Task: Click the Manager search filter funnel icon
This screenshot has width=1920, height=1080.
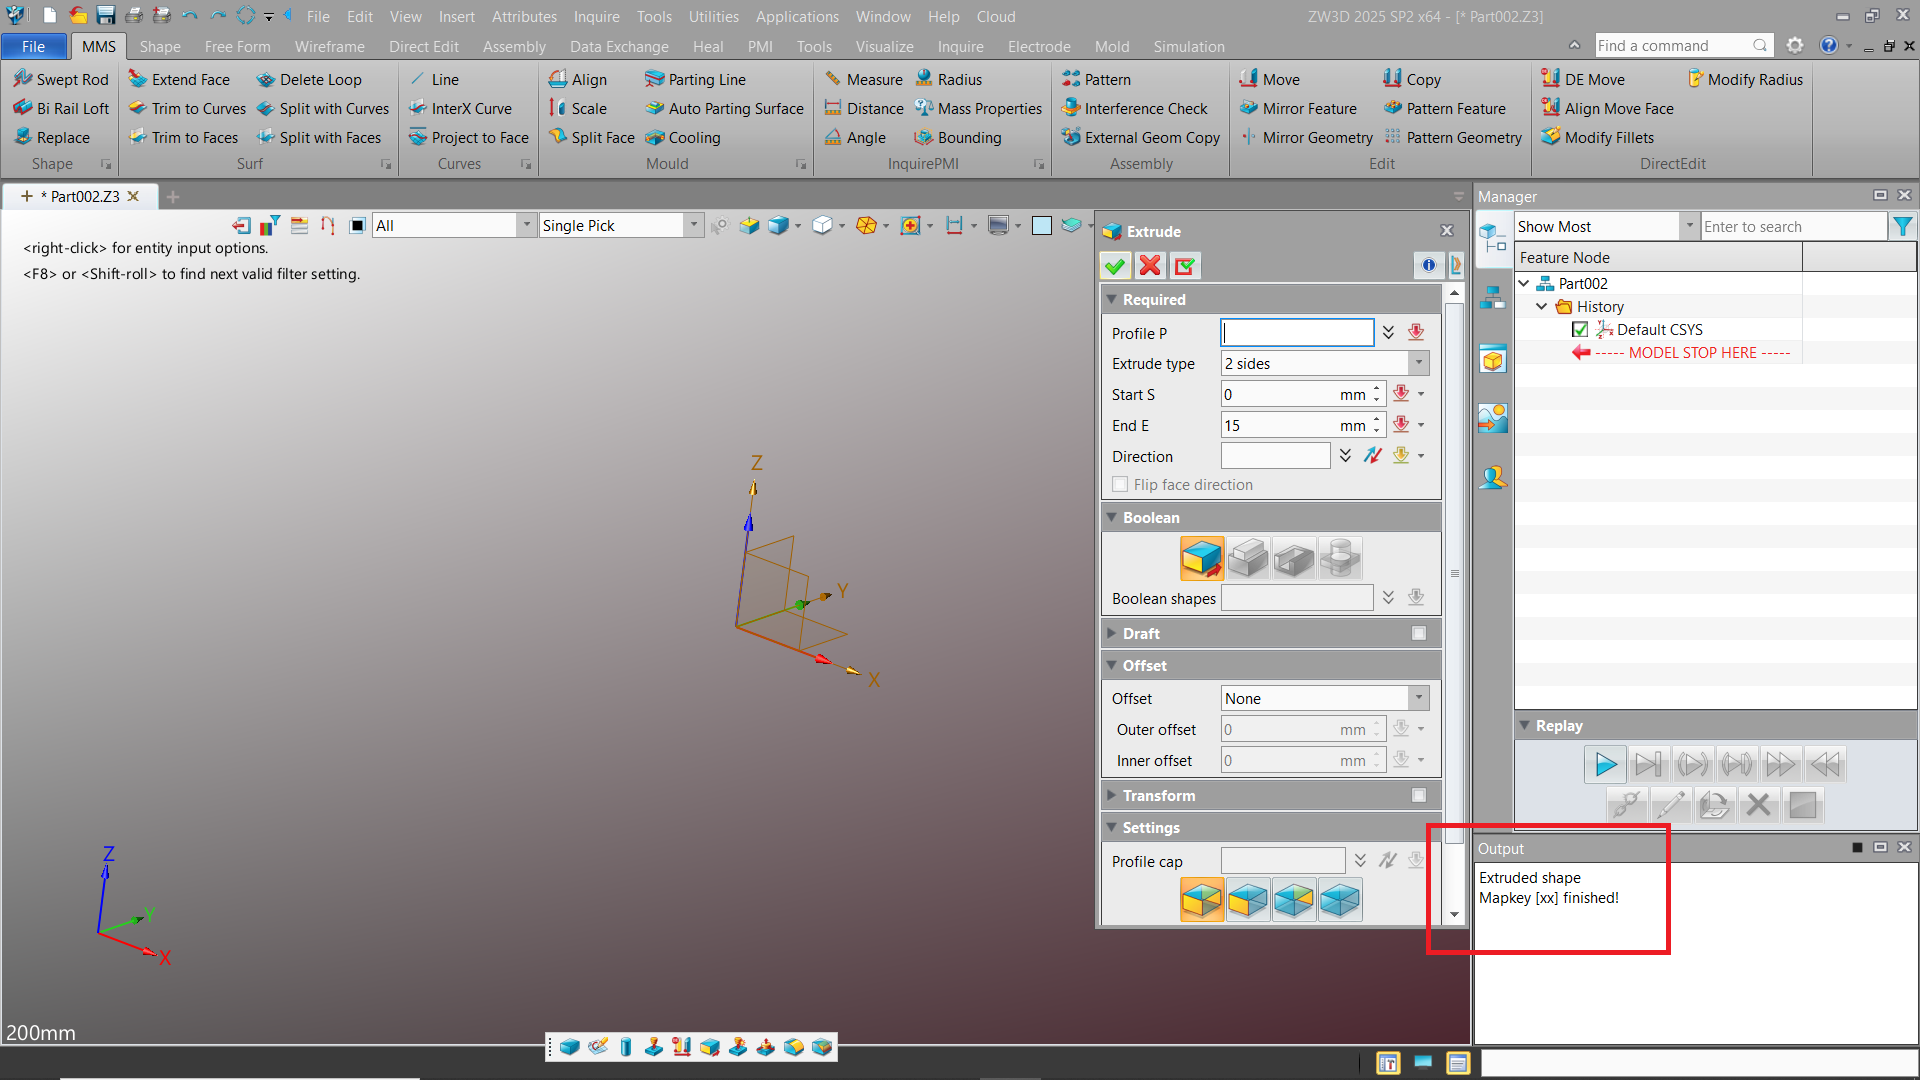Action: [1902, 226]
